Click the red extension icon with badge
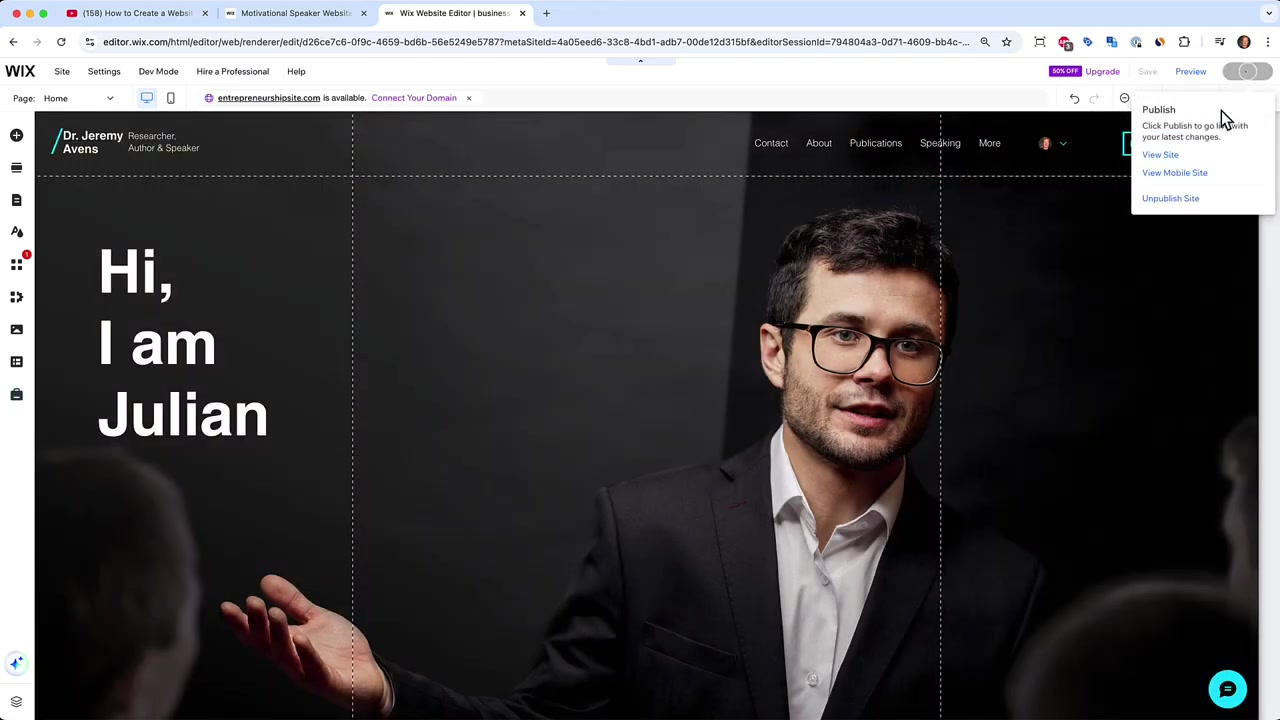 click(x=1065, y=43)
